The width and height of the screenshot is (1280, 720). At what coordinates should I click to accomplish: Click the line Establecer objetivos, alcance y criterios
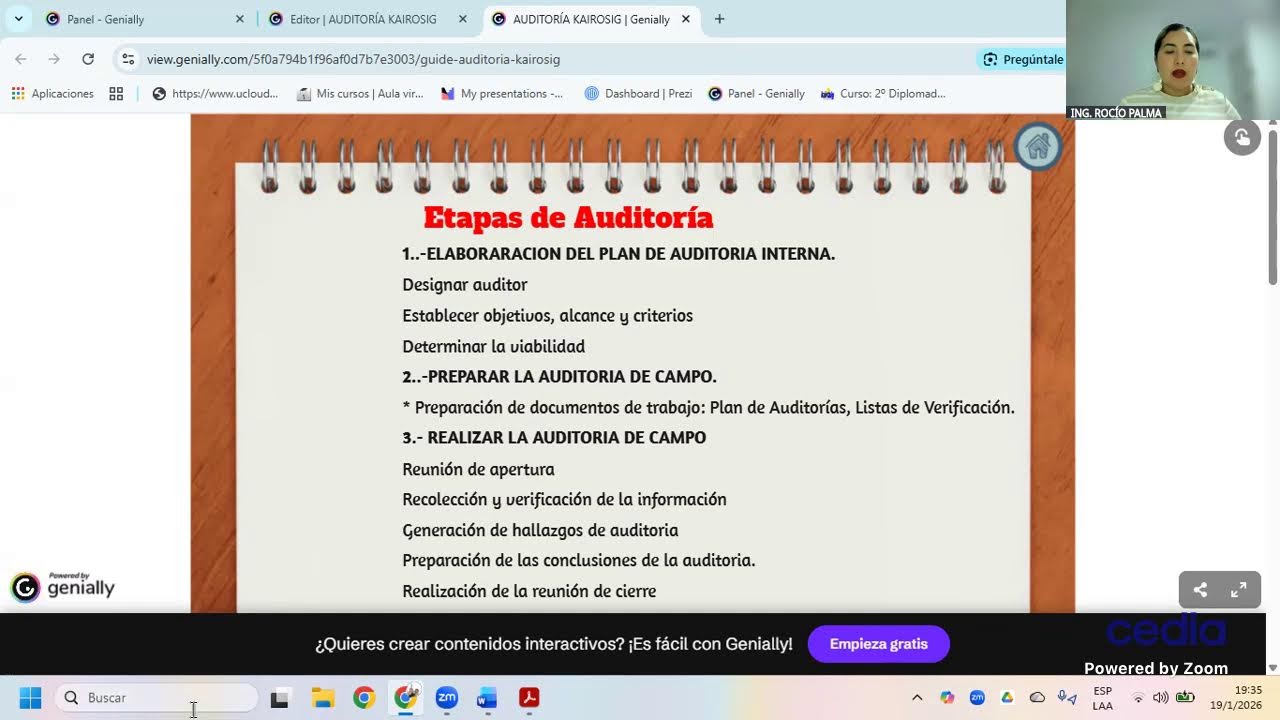point(547,316)
